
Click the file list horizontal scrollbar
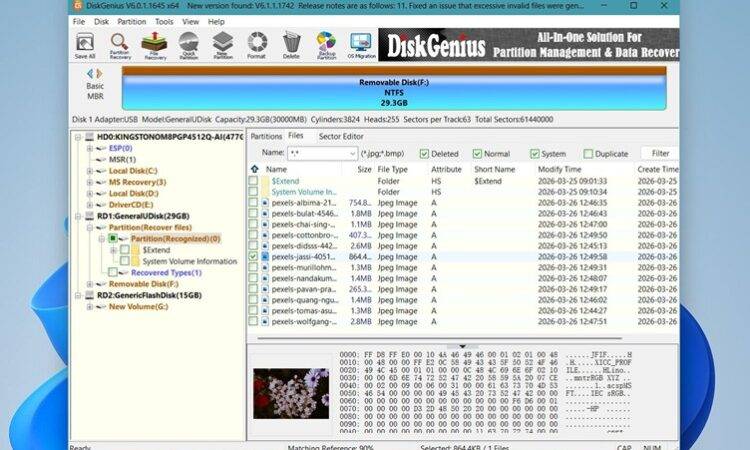440,338
